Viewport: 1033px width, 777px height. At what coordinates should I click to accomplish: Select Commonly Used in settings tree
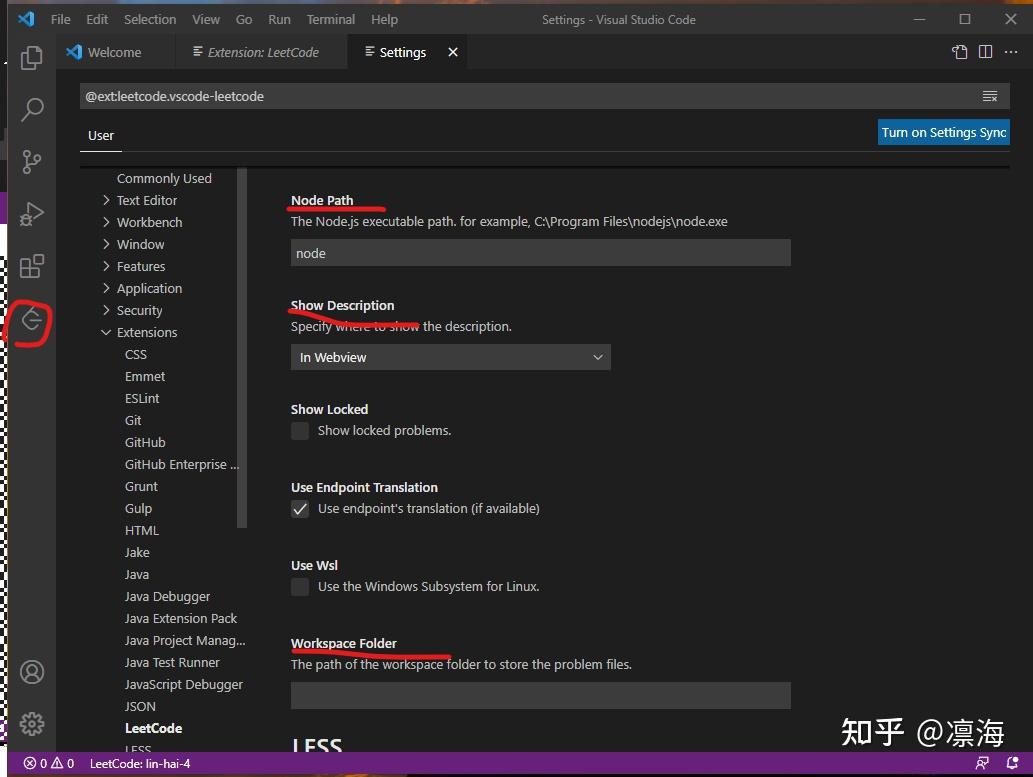pos(164,179)
